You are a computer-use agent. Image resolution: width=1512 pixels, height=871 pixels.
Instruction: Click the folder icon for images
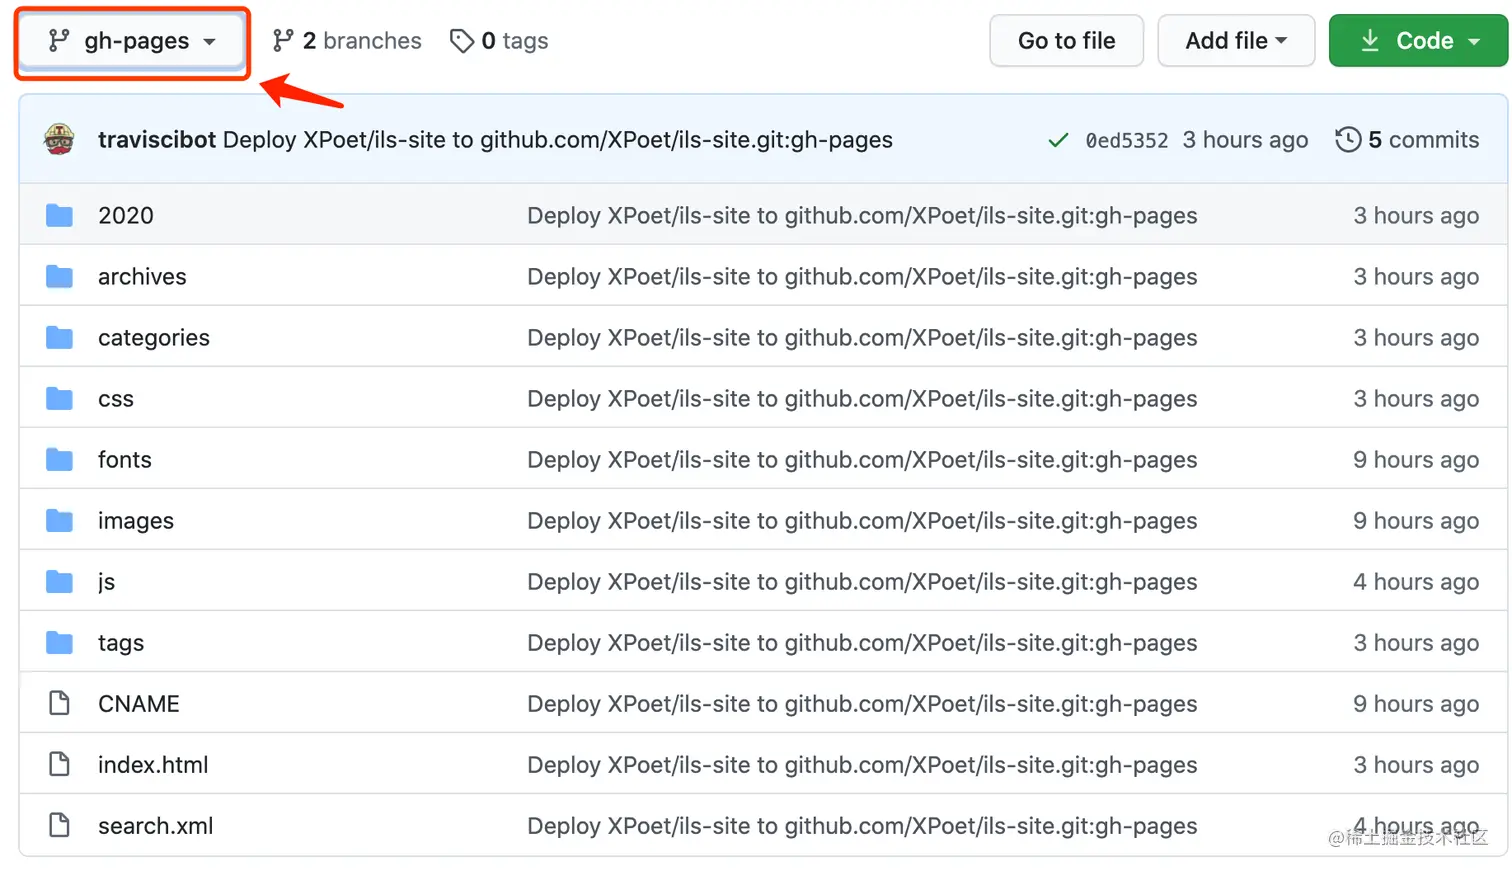[x=60, y=520]
